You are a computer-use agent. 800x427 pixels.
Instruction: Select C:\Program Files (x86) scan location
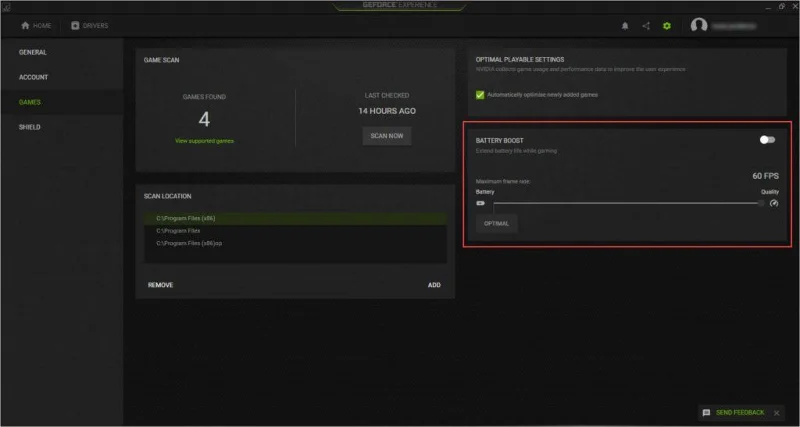(x=295, y=218)
